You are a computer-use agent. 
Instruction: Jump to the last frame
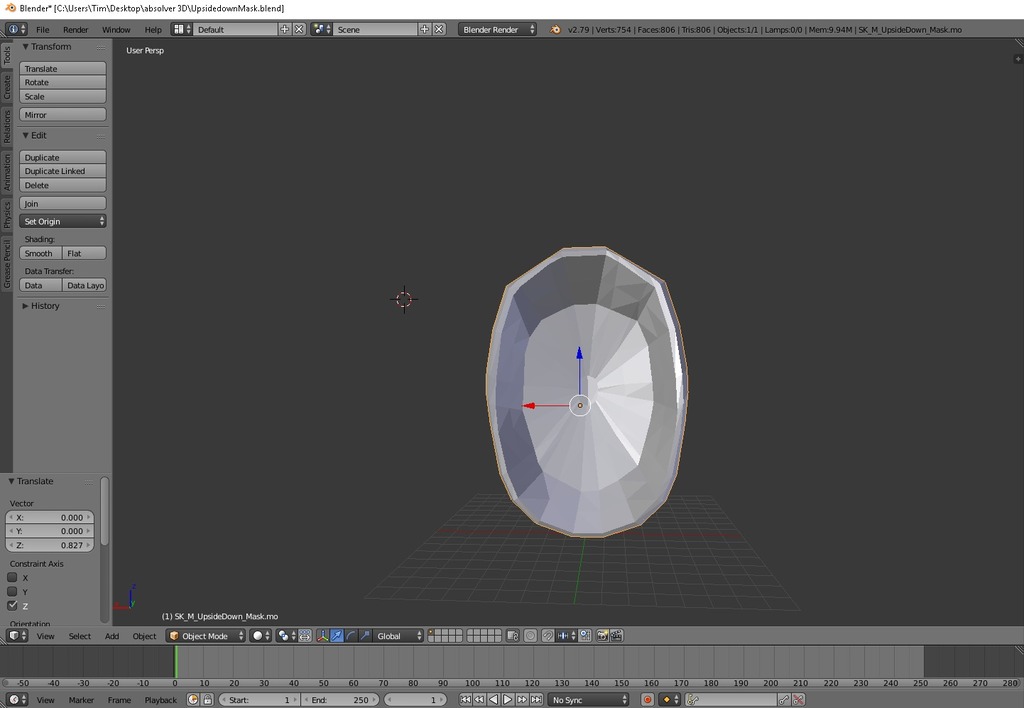coord(536,700)
